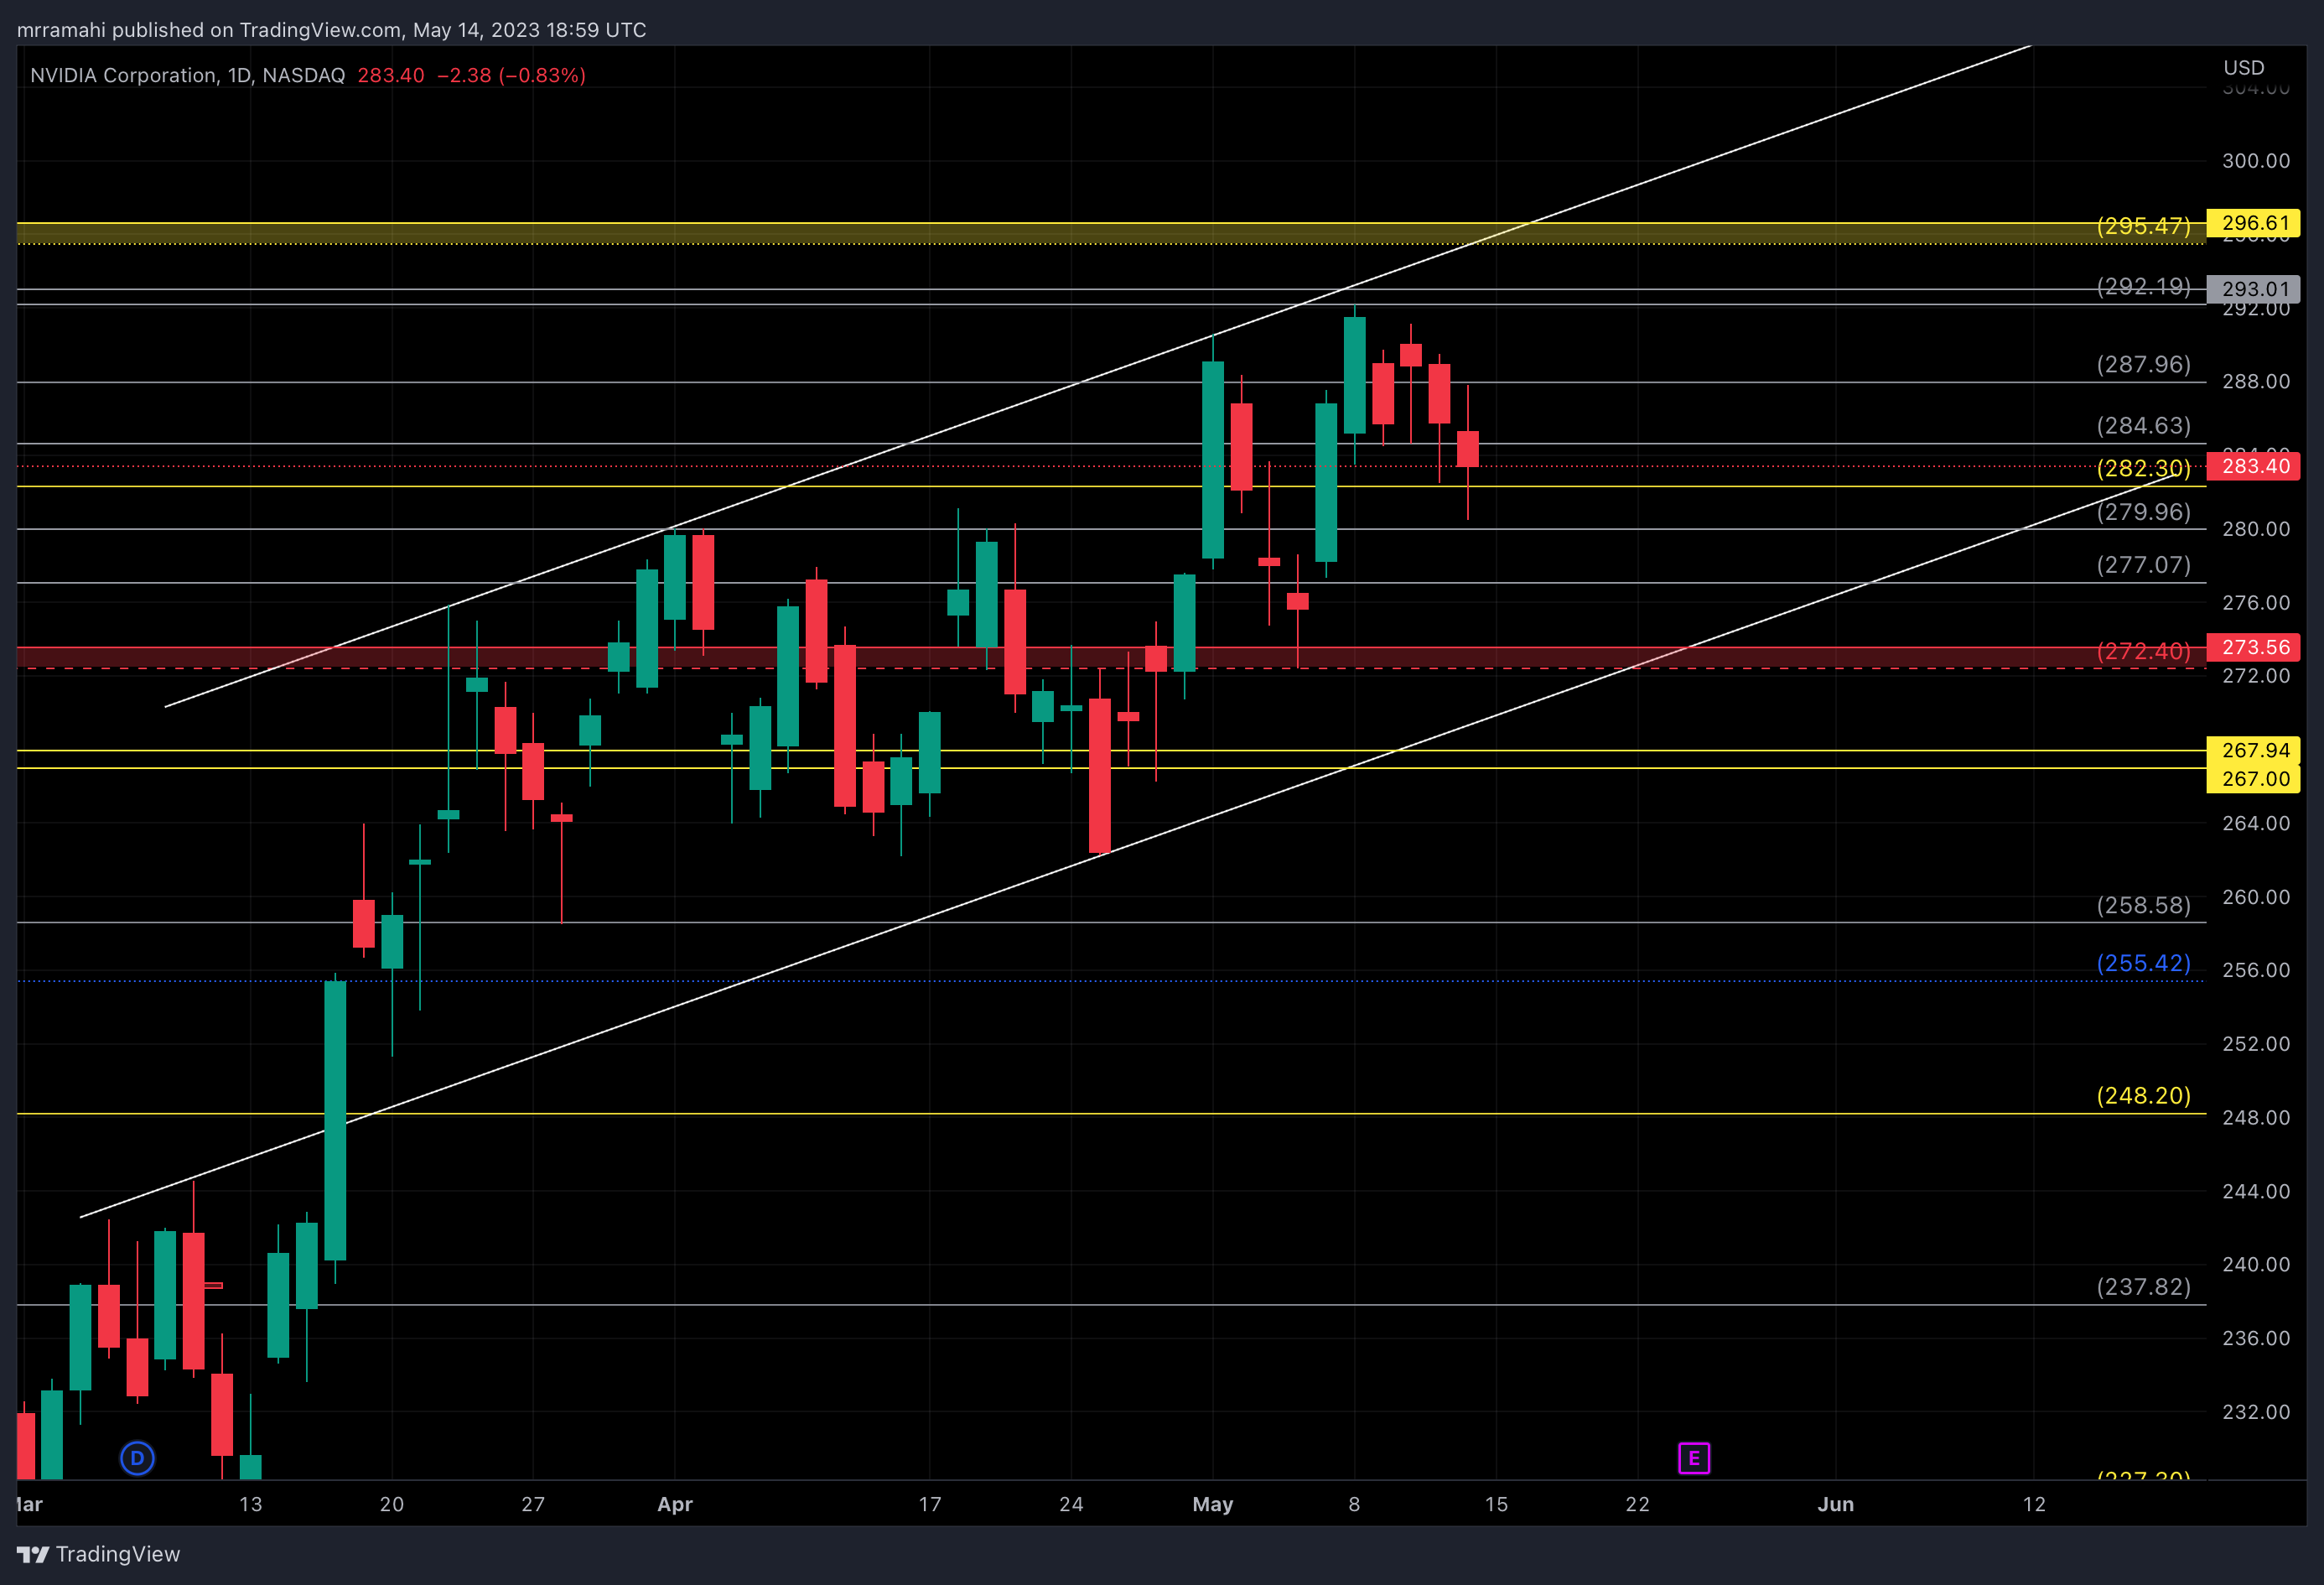The image size is (2324, 1585).
Task: Click the NVIDIA Corporation symbol title
Action: [123, 75]
